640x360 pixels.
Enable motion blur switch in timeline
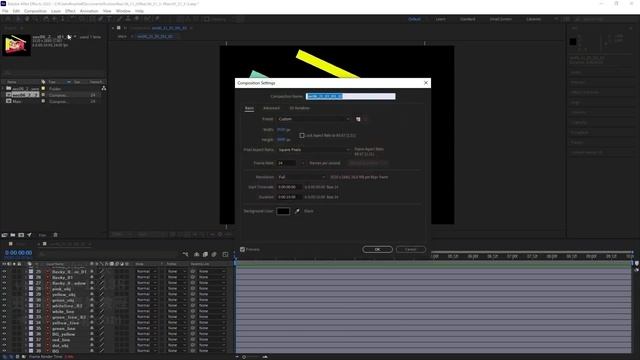pyautogui.click(x=214, y=254)
